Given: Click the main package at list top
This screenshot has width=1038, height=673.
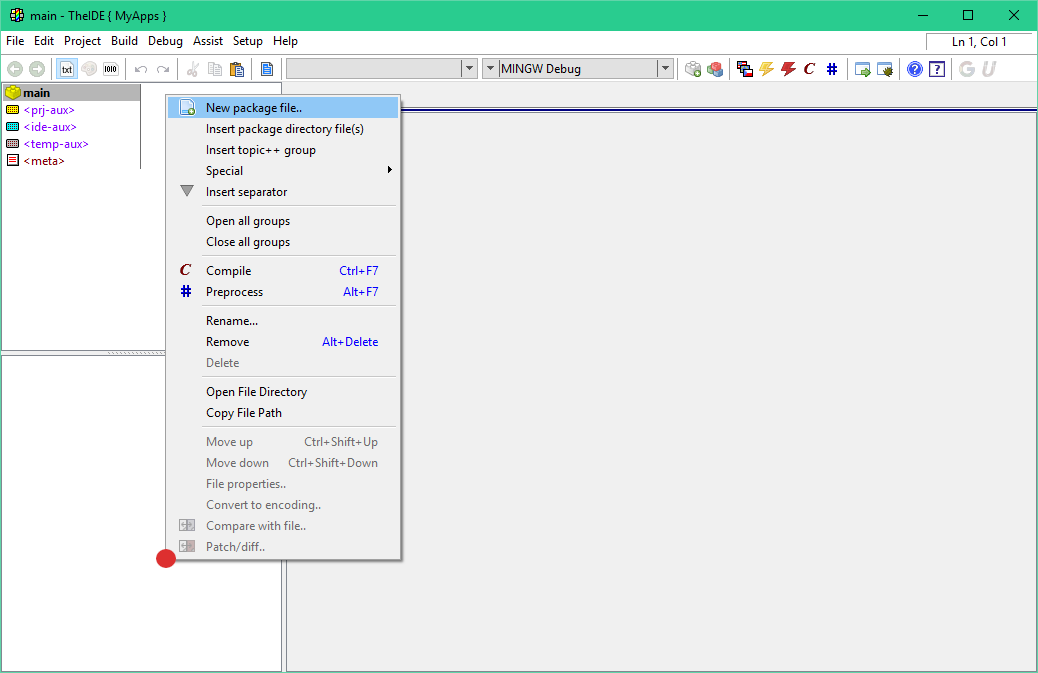Looking at the screenshot, I should pos(36,93).
